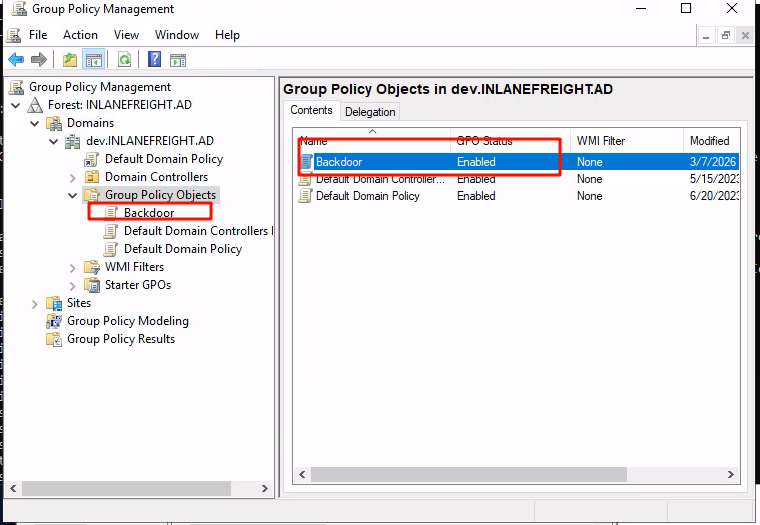Click the Up one level folder icon
760x525 pixels.
(x=70, y=60)
